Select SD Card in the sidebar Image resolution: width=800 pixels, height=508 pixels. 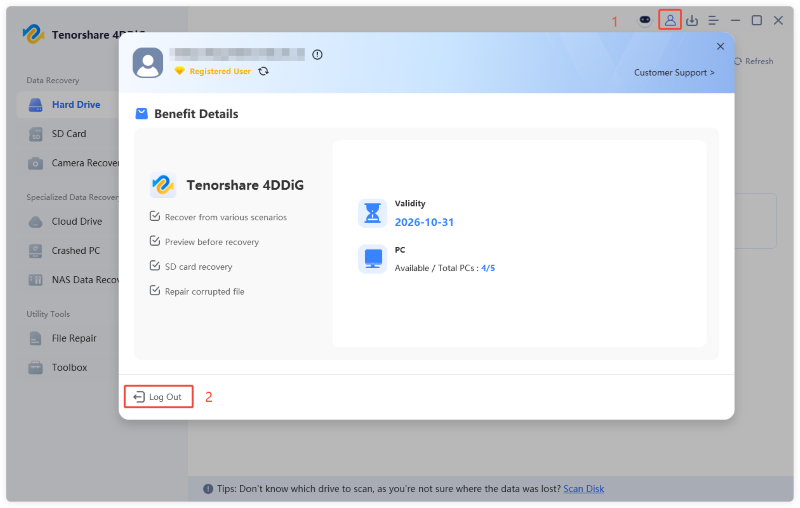pyautogui.click(x=68, y=134)
